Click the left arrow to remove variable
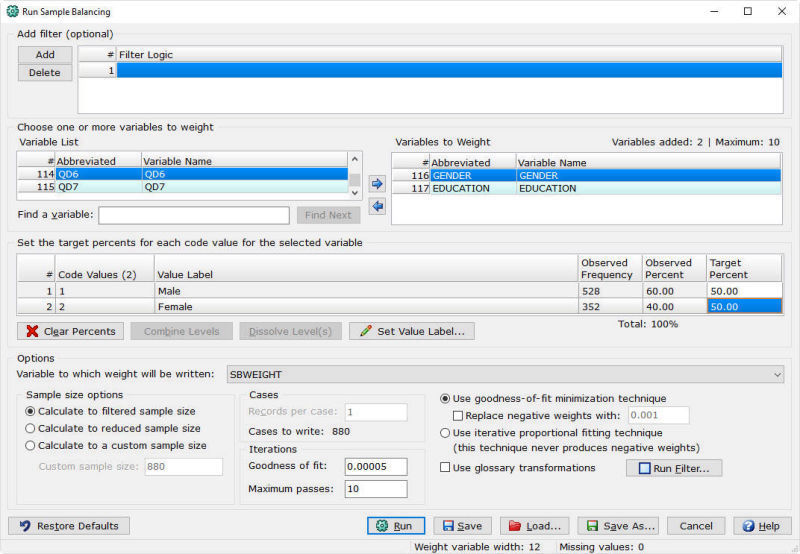The image size is (800, 554). tap(377, 207)
